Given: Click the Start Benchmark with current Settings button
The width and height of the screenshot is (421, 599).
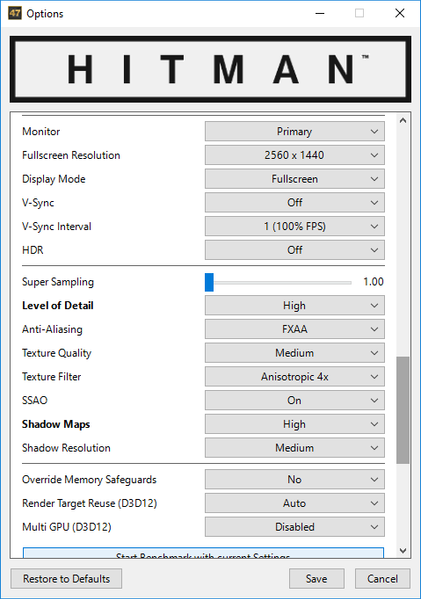Looking at the screenshot, I should 203,553.
